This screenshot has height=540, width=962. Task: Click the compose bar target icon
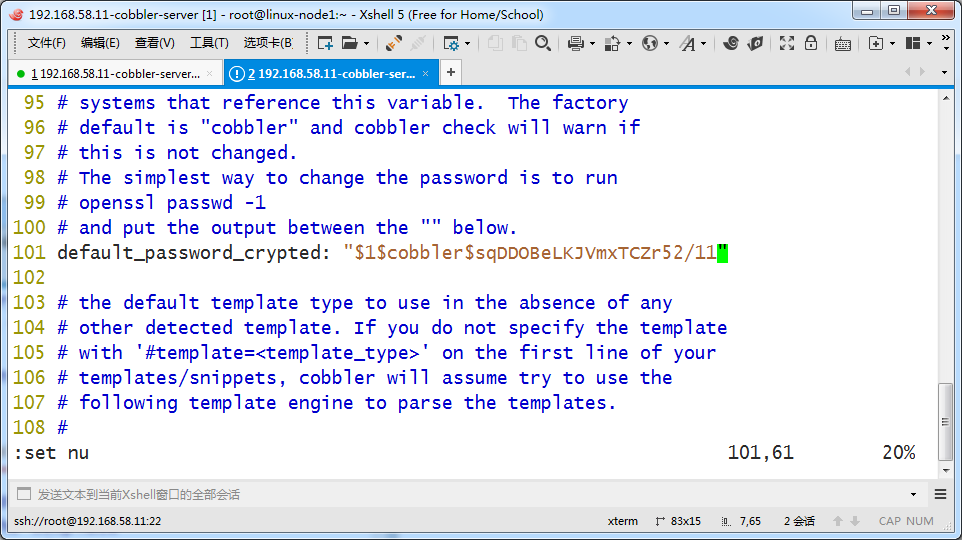[24, 494]
